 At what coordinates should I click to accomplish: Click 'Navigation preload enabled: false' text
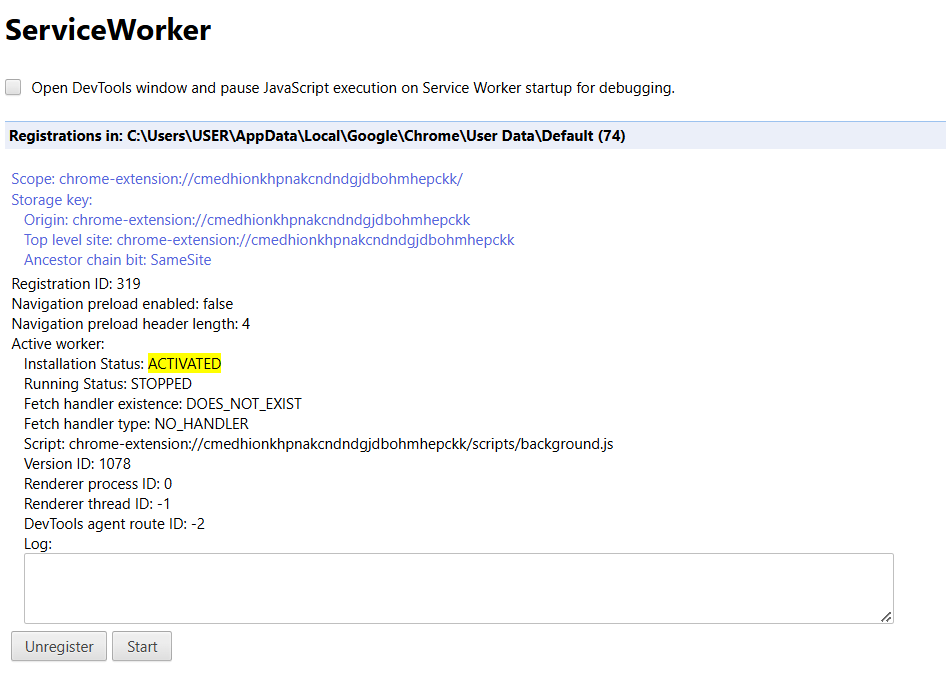[122, 303]
